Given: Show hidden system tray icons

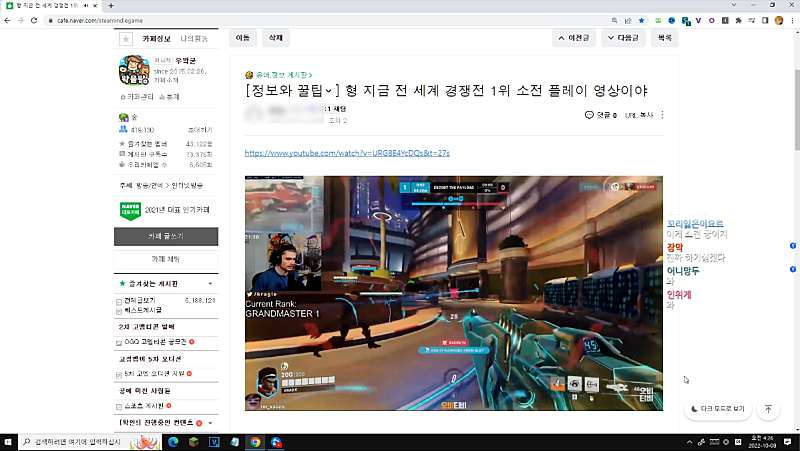Looking at the screenshot, I should coord(690,442).
